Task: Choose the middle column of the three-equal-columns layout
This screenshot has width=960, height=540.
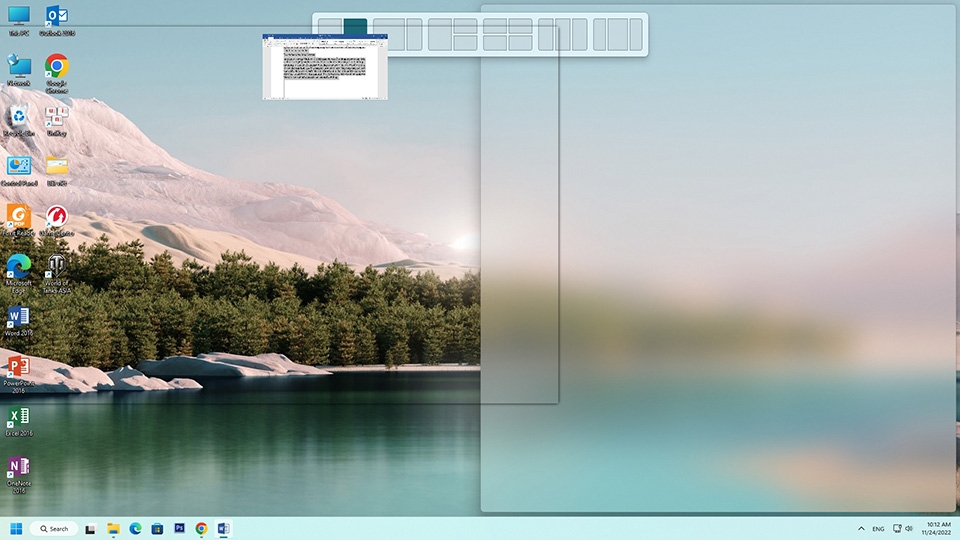Action: (563, 34)
